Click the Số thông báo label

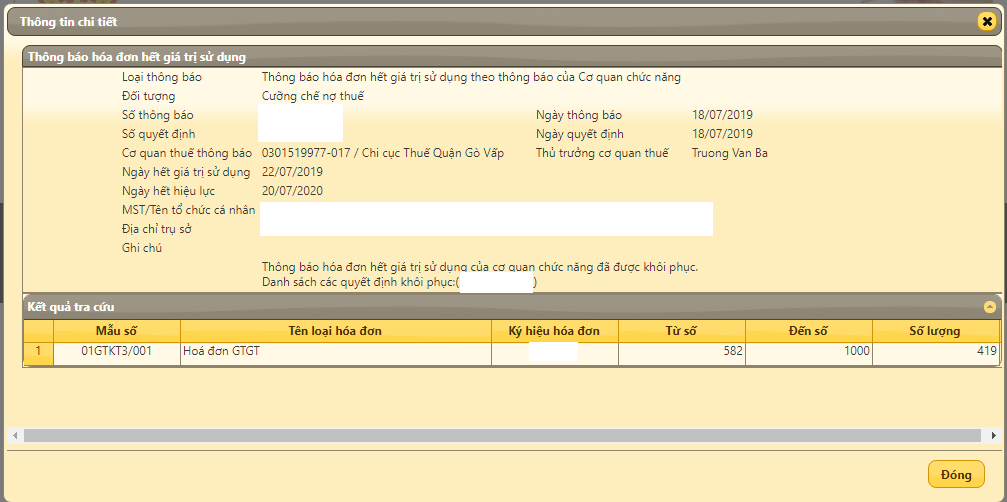click(157, 116)
